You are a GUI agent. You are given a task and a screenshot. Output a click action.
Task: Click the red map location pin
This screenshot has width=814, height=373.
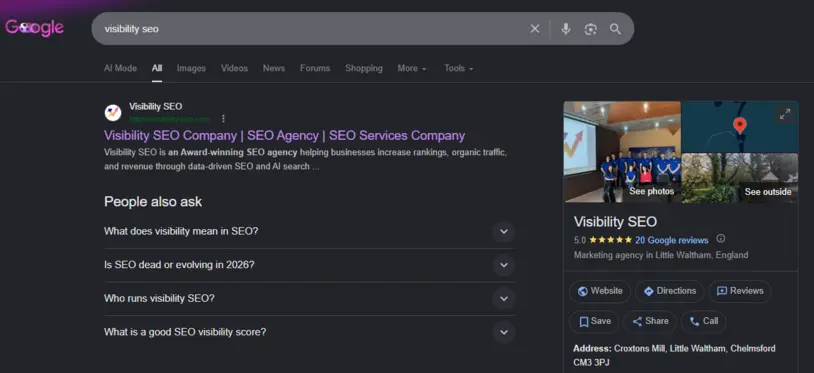pos(740,126)
